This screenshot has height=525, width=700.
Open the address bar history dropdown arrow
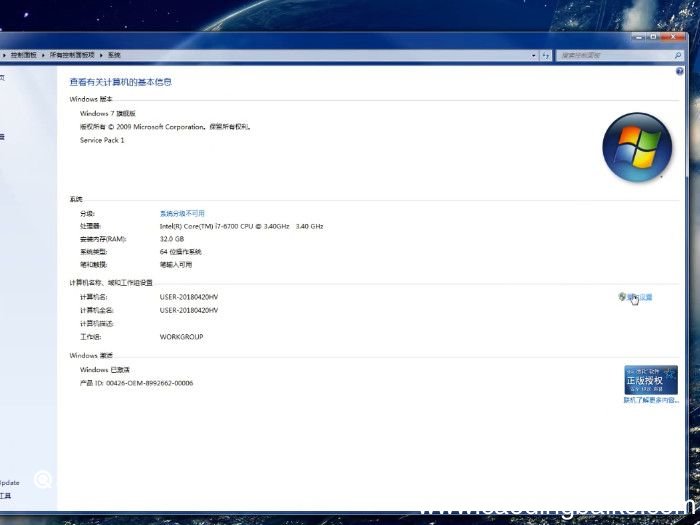pyautogui.click(x=534, y=55)
